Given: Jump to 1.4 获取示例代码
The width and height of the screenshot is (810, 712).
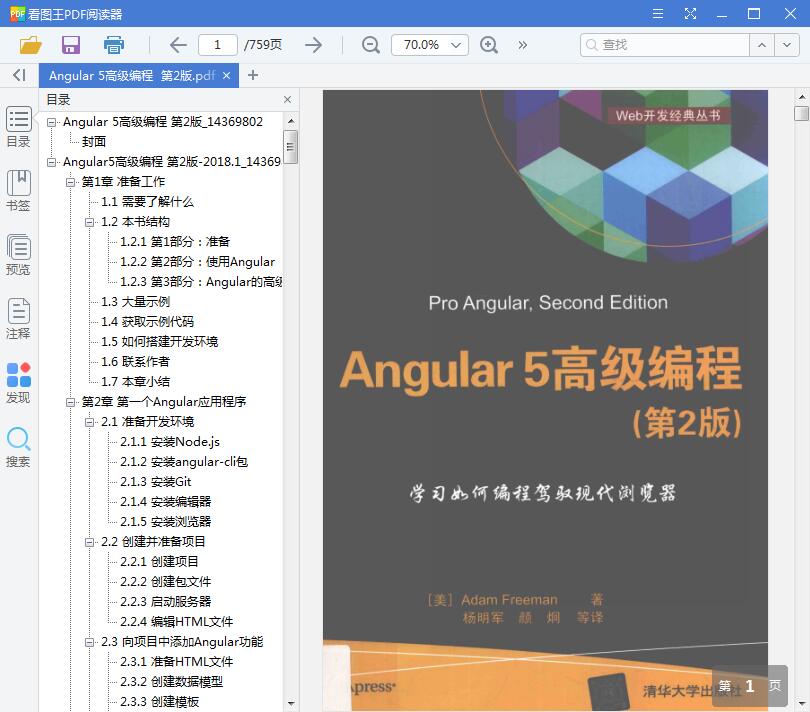Looking at the screenshot, I should pos(147,322).
